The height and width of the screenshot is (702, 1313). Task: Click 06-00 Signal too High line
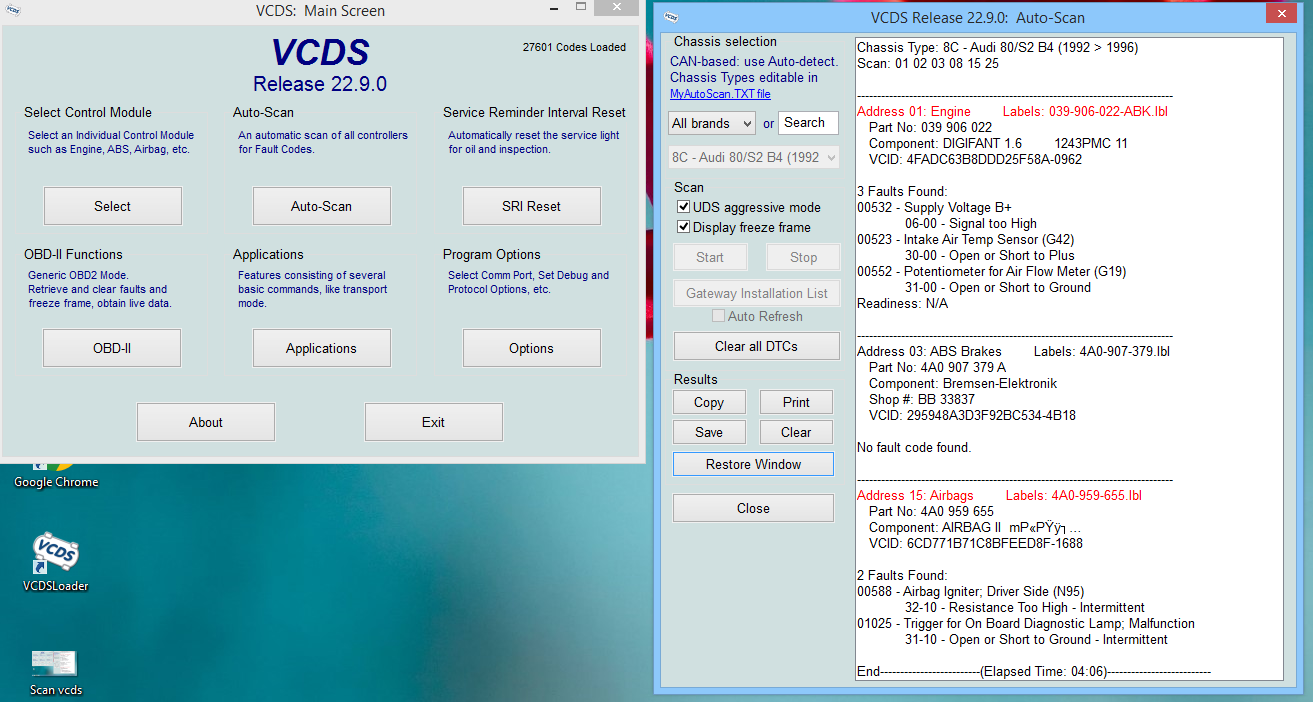tap(971, 223)
